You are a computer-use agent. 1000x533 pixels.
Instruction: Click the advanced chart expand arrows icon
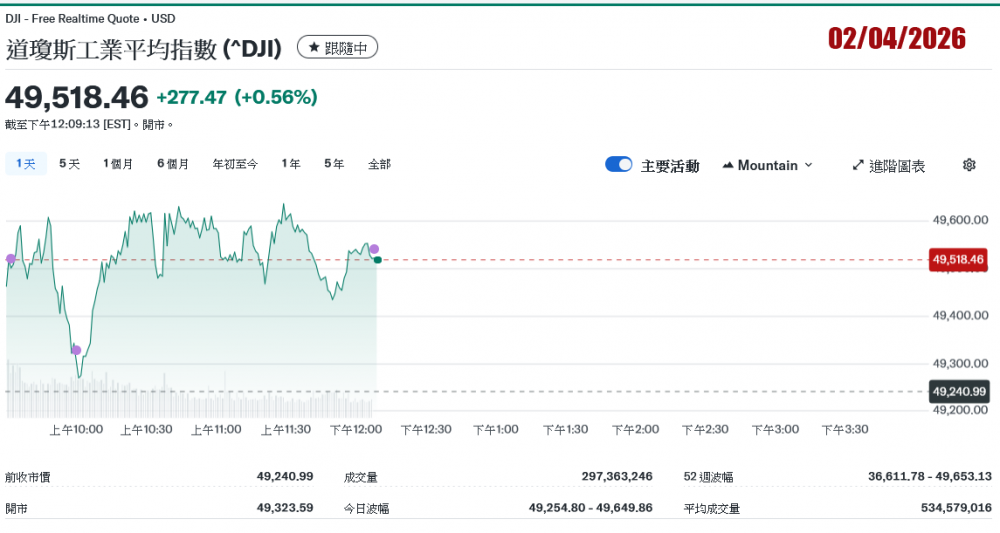coord(857,165)
